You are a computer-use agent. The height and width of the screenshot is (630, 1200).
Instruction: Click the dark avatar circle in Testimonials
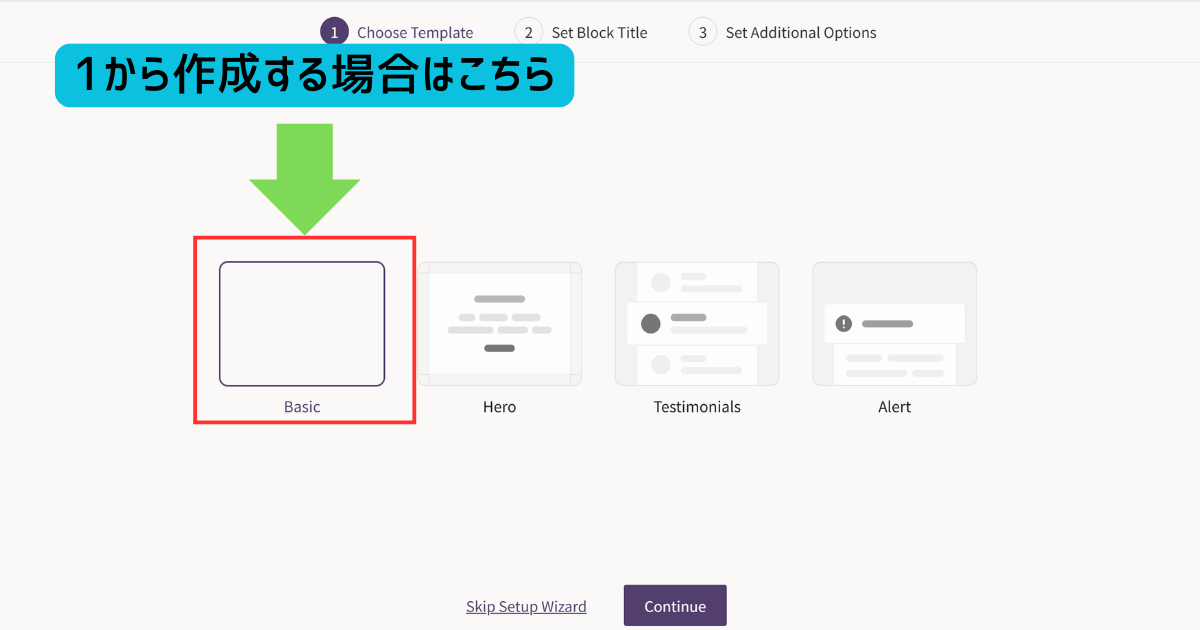(x=651, y=324)
